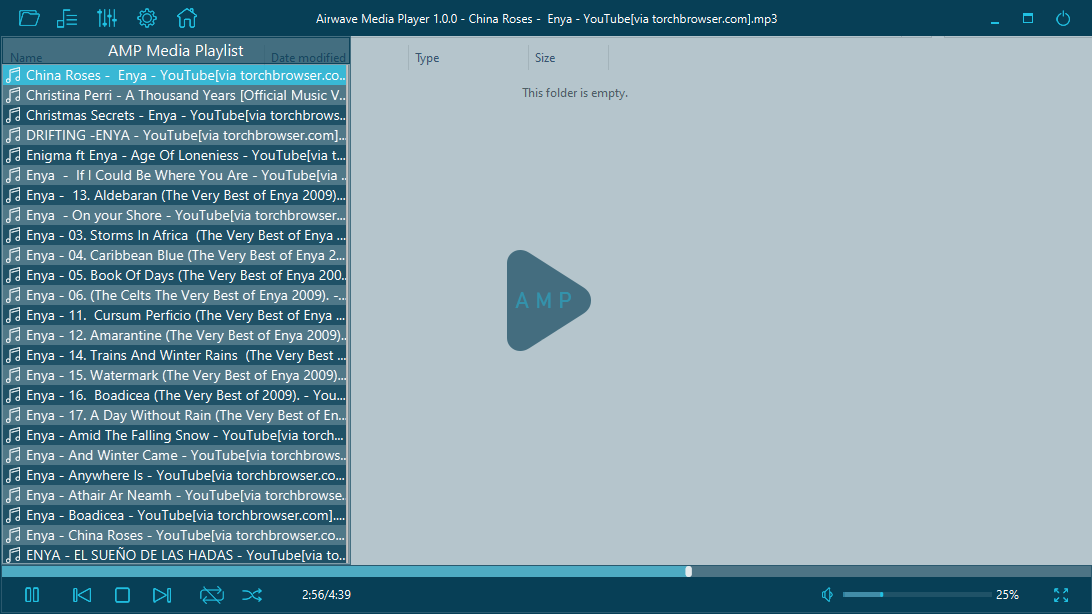Image resolution: width=1092 pixels, height=614 pixels.
Task: Select 'Enya - 12. Amarantine' track
Action: click(x=176, y=336)
